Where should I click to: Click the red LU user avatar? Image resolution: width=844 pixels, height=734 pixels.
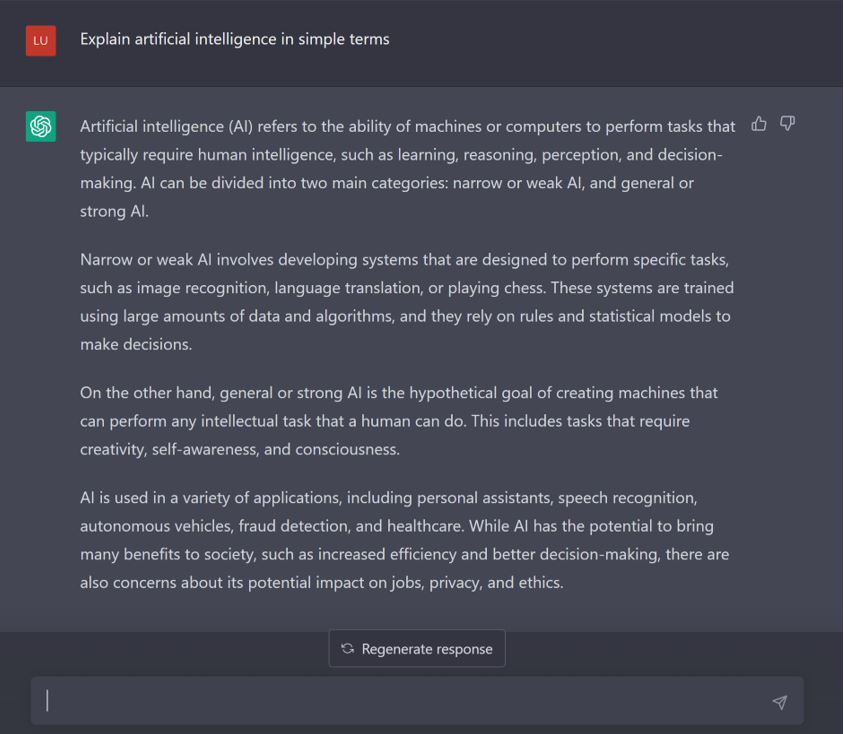41,41
